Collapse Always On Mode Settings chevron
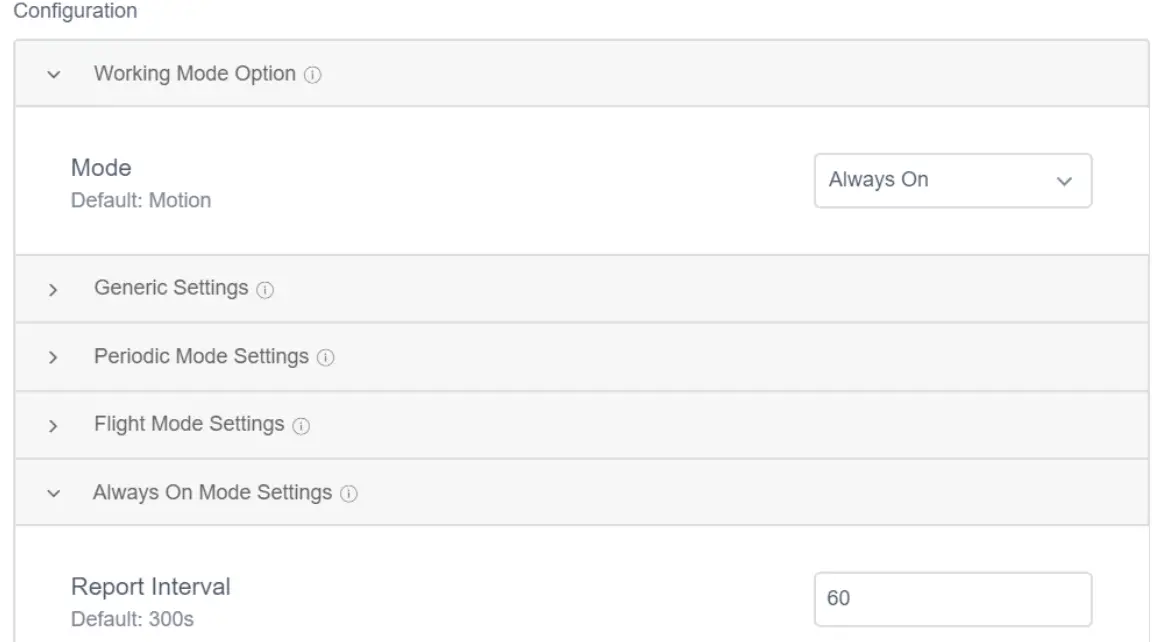This screenshot has height=642, width=1153. point(54,494)
